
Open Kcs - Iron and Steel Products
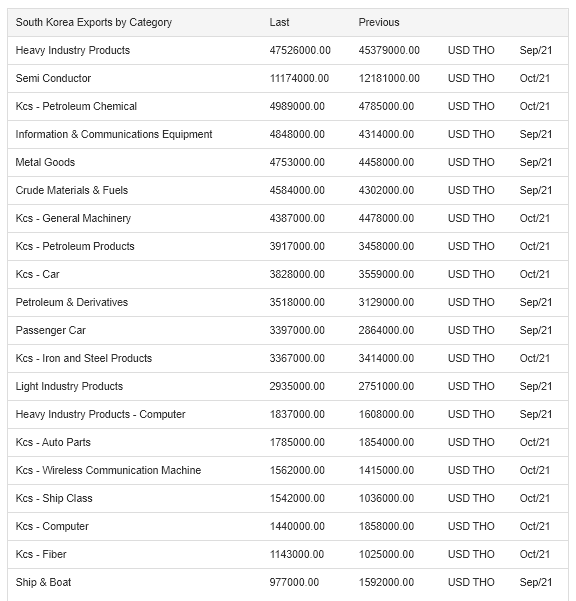[84, 358]
